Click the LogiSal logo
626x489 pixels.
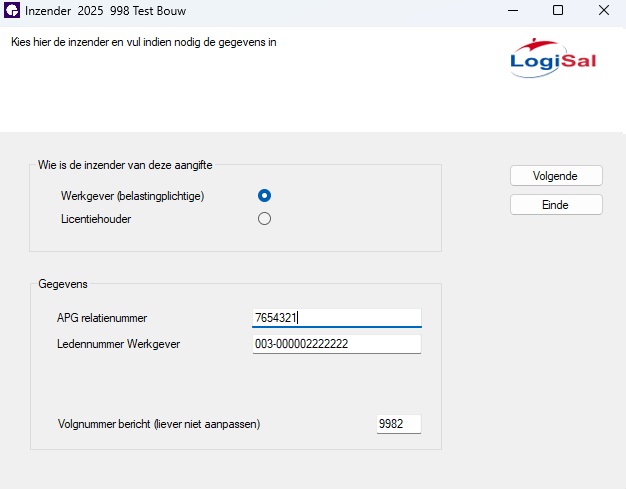coord(553,58)
